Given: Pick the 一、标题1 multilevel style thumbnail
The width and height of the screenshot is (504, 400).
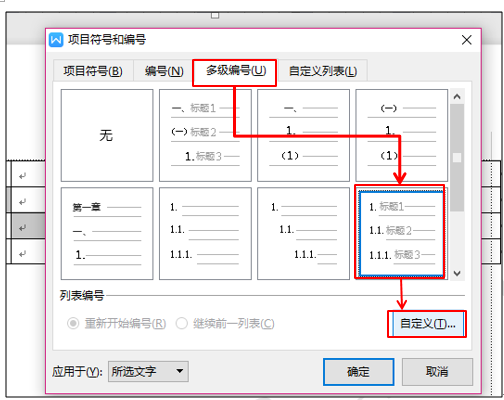Looking at the screenshot, I should coord(205,135).
